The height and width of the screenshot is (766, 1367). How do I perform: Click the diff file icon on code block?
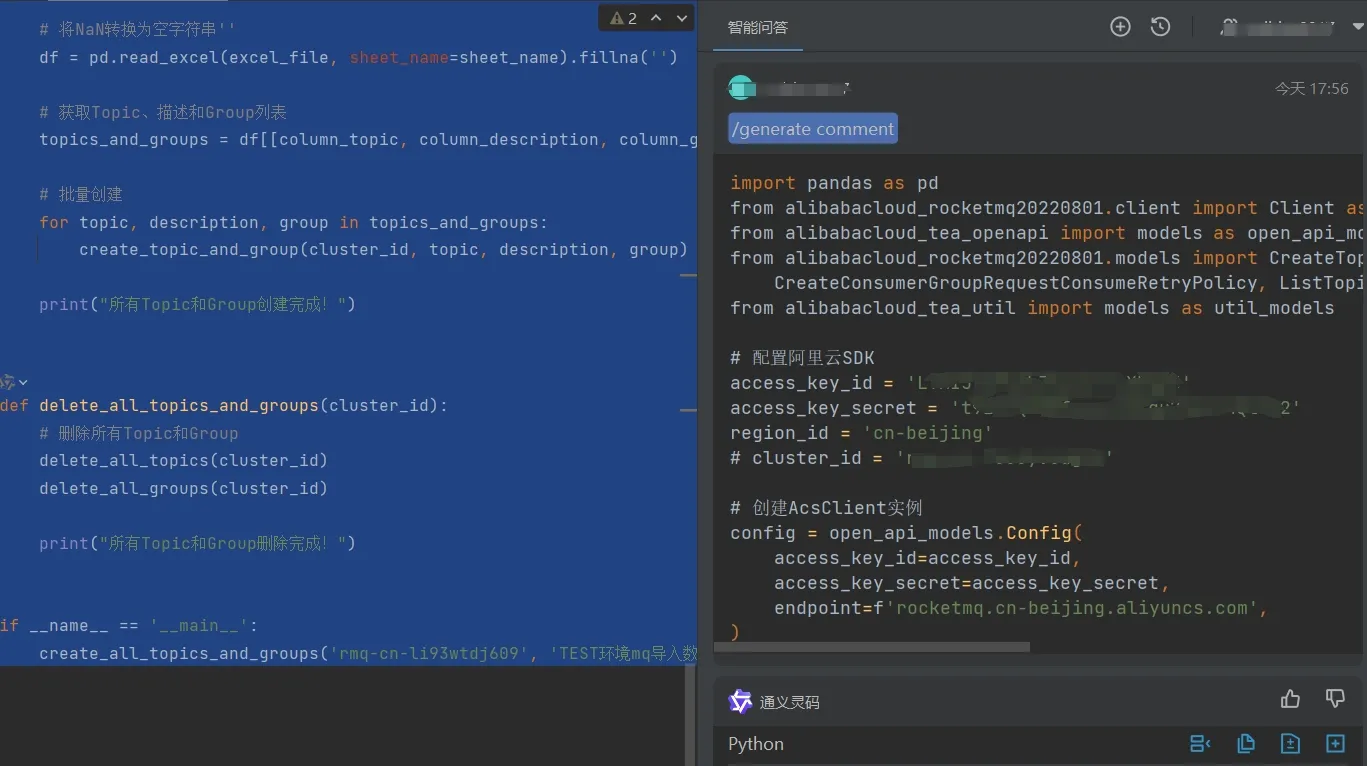pyautogui.click(x=1290, y=744)
